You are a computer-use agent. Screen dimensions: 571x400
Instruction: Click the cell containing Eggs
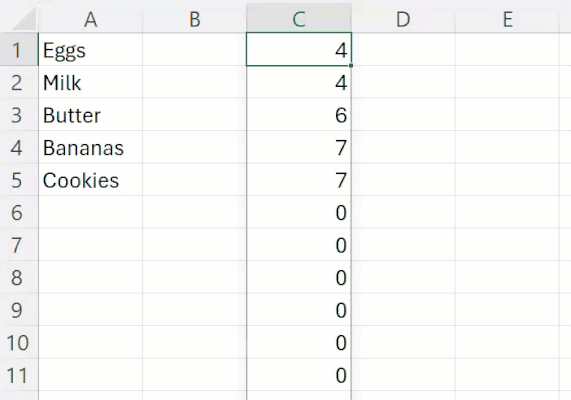point(90,50)
